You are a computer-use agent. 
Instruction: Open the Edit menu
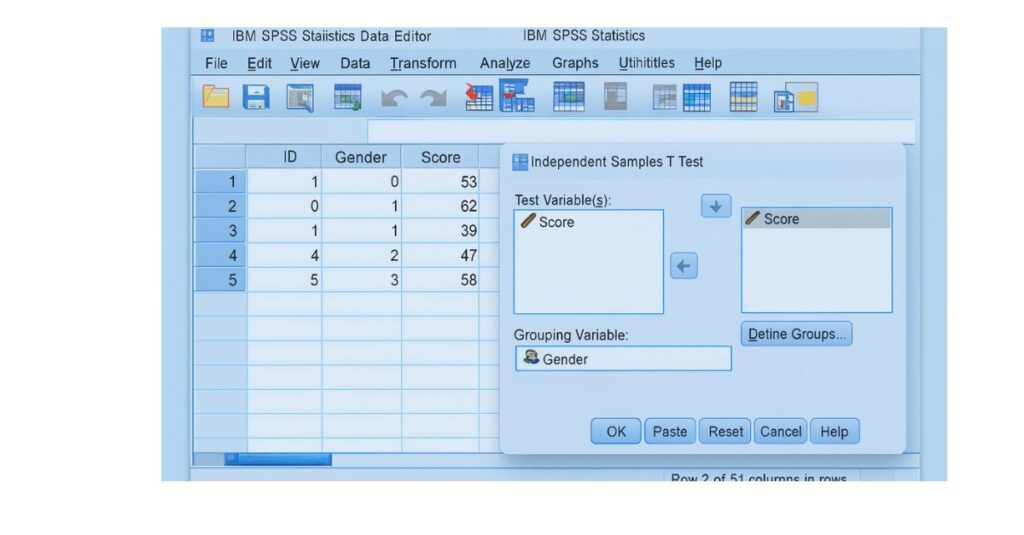coord(259,63)
